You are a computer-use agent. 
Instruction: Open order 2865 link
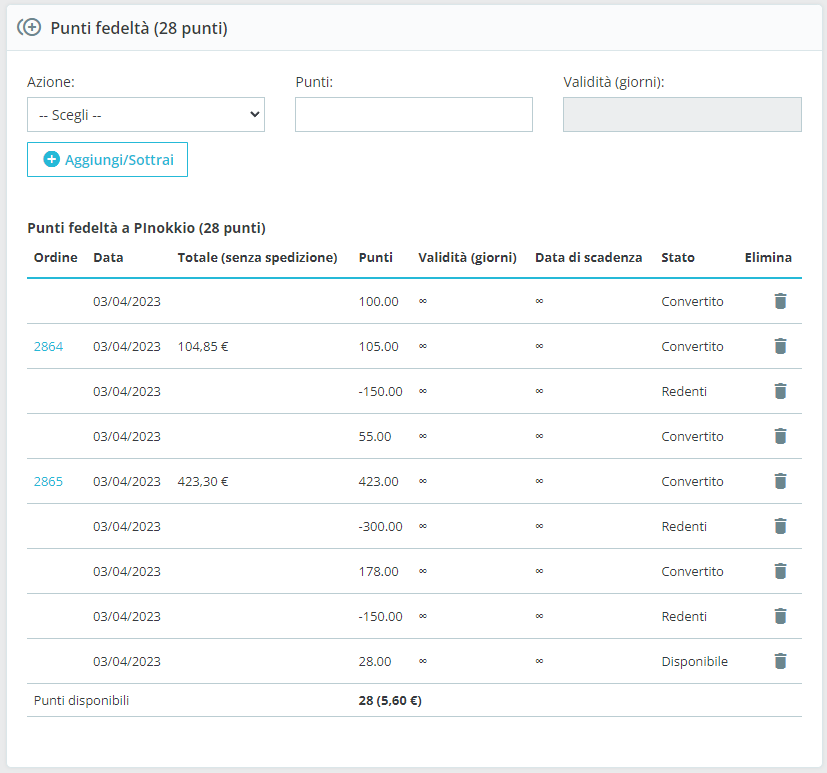[48, 481]
